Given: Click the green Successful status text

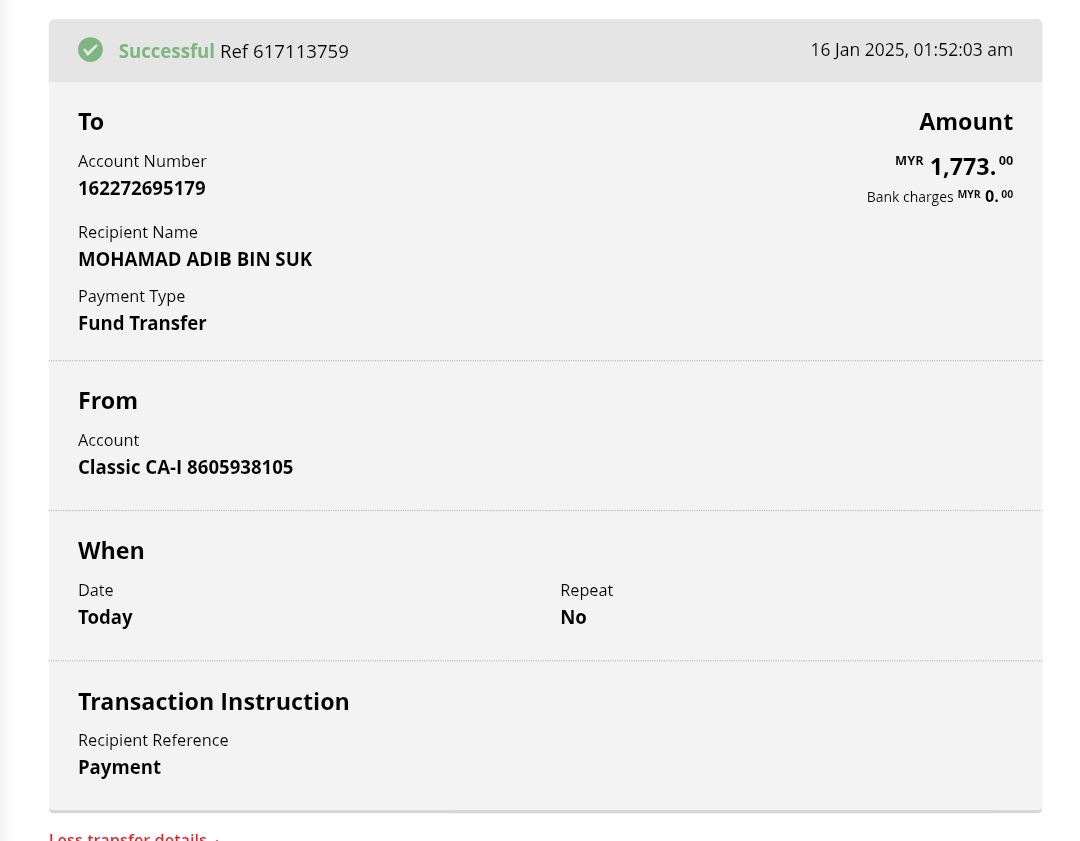Looking at the screenshot, I should coord(166,51).
